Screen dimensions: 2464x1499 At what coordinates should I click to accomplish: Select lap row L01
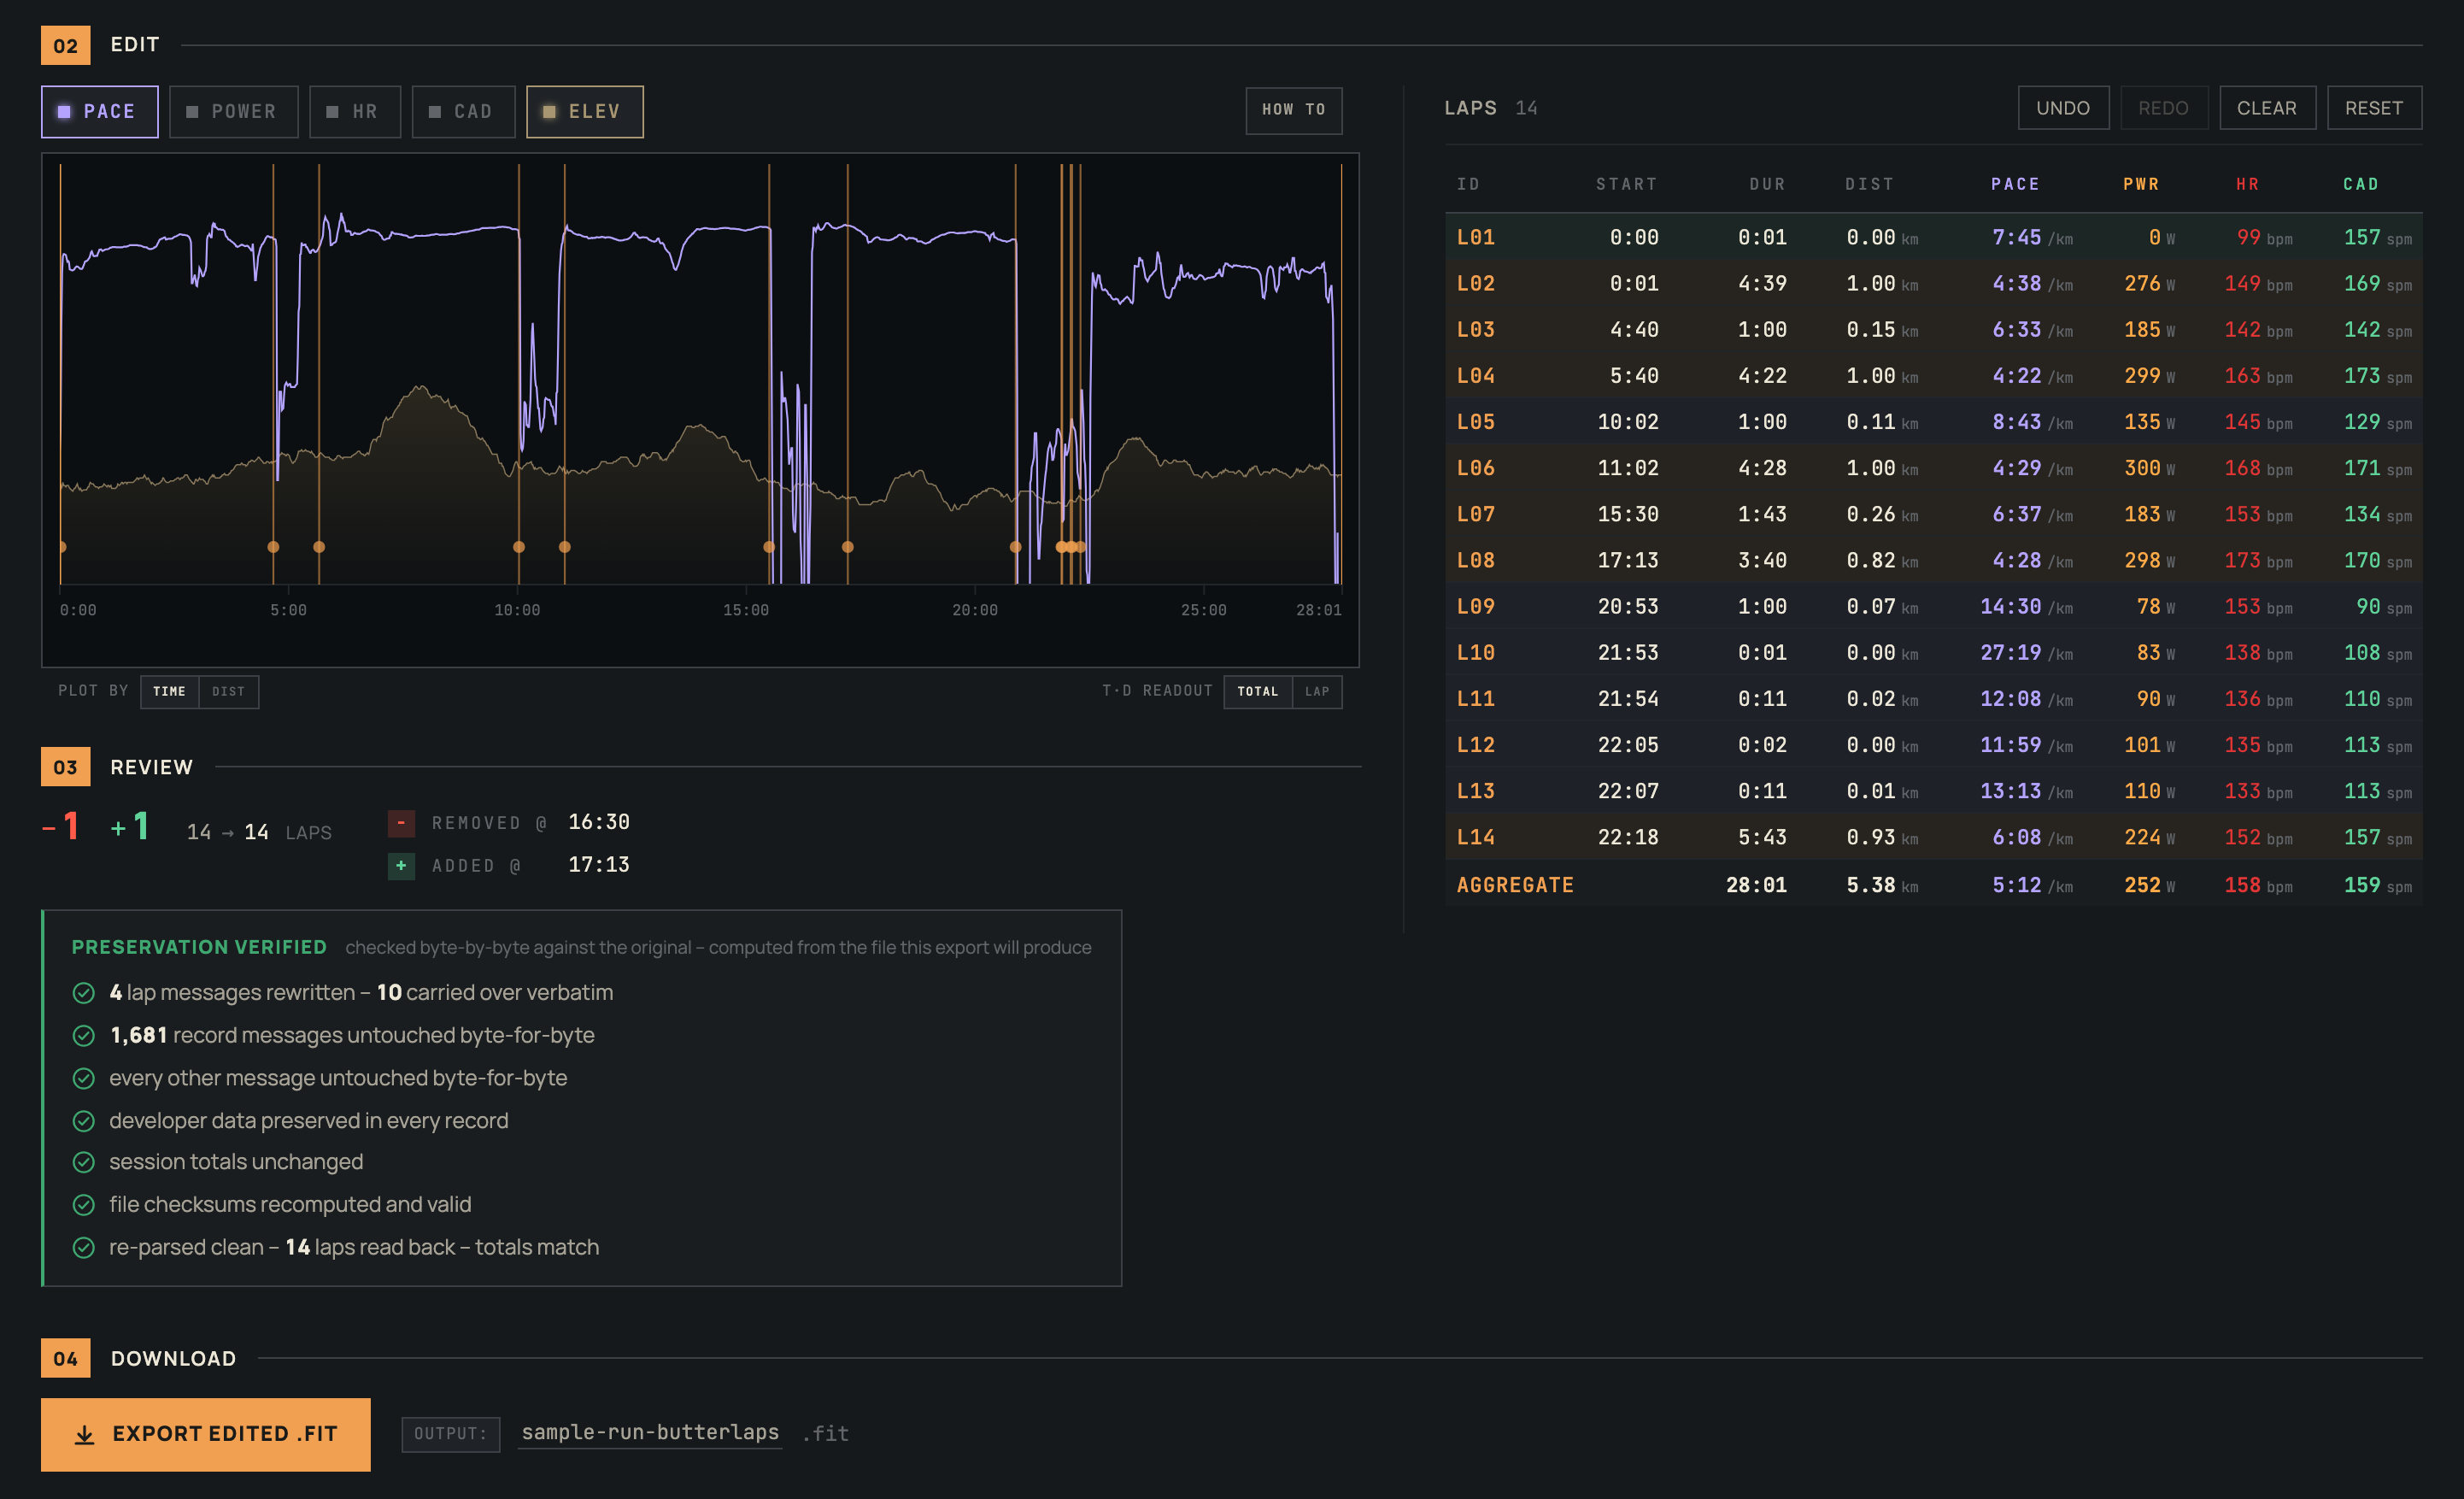1933,237
